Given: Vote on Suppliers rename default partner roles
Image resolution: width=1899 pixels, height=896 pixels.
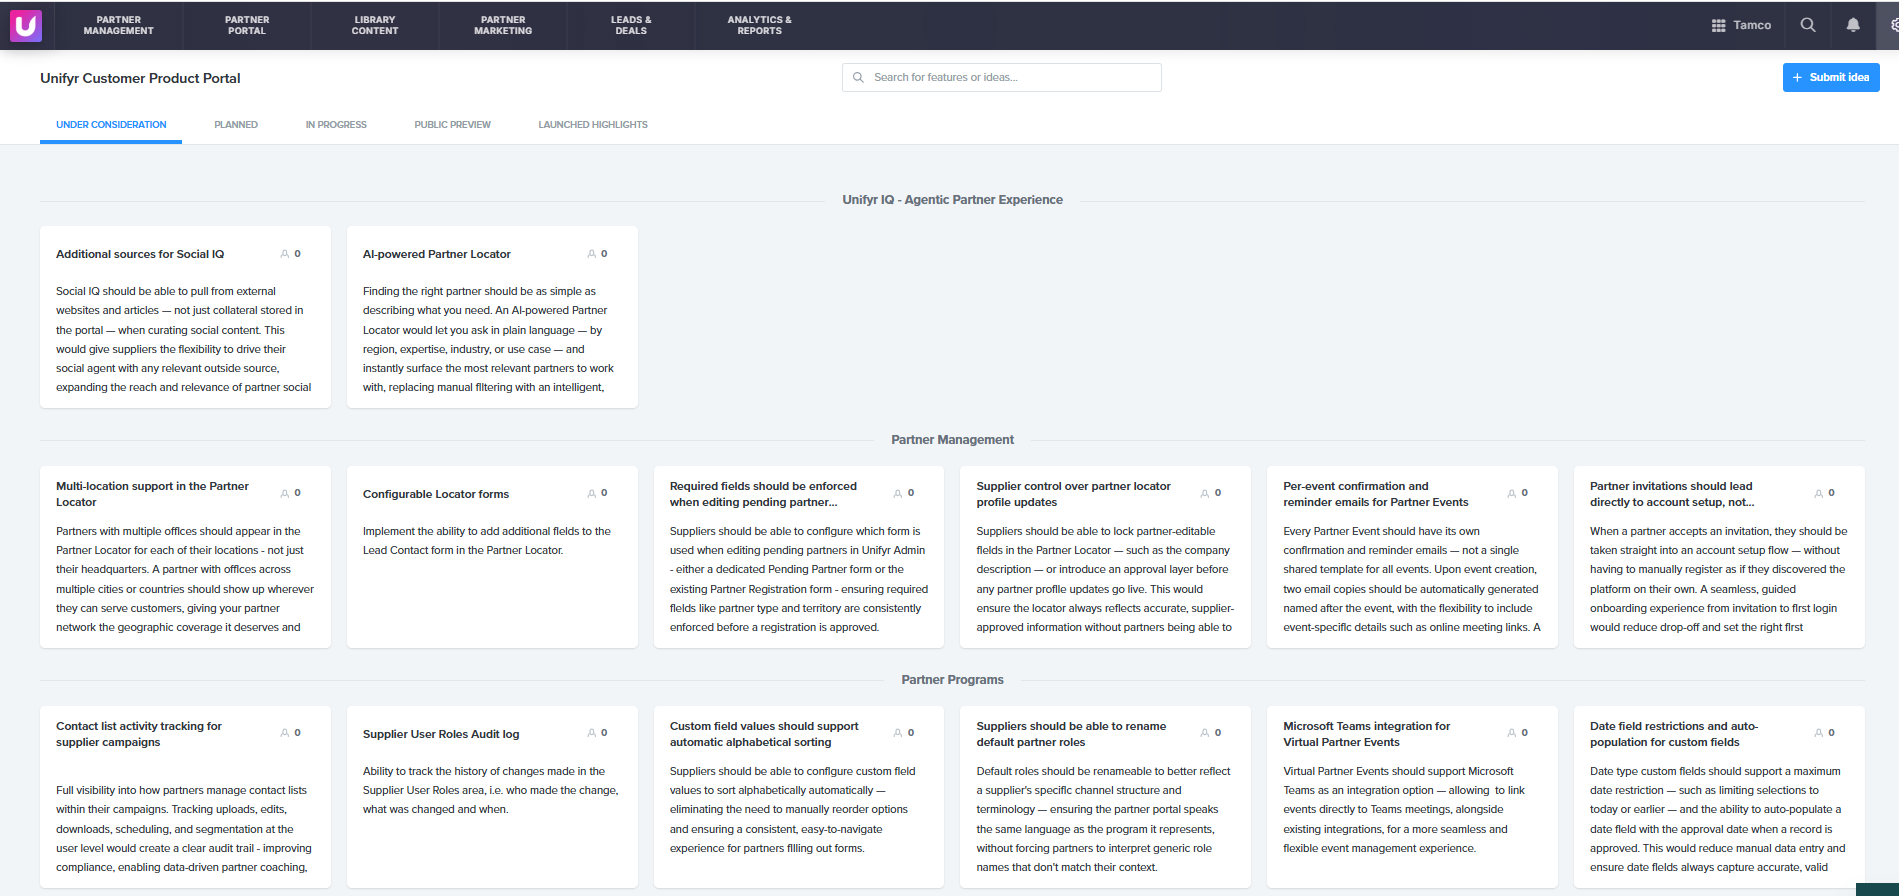Looking at the screenshot, I should click(x=1212, y=733).
